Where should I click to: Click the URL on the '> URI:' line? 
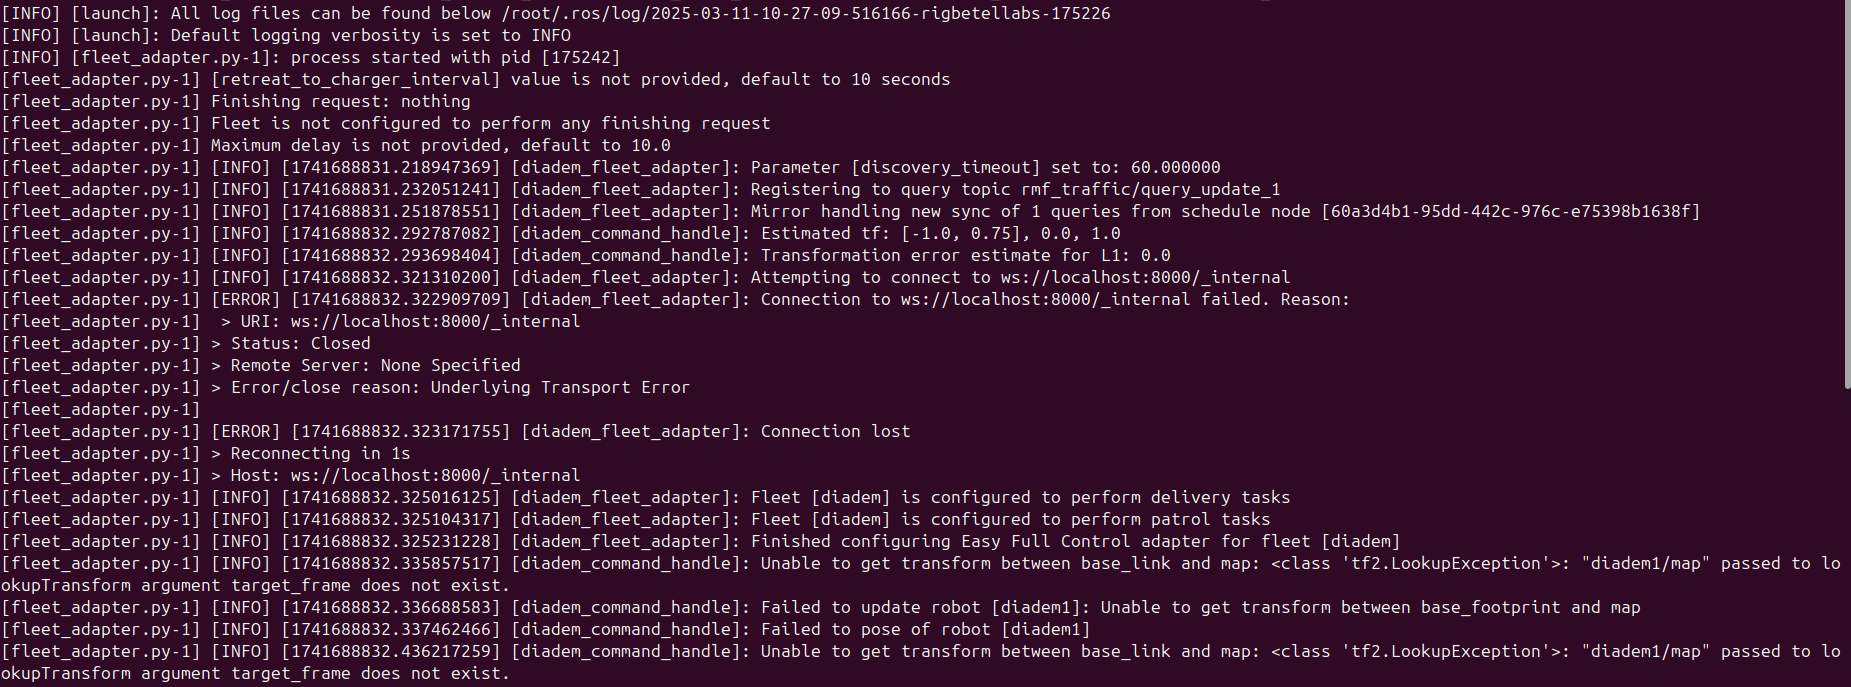[435, 321]
